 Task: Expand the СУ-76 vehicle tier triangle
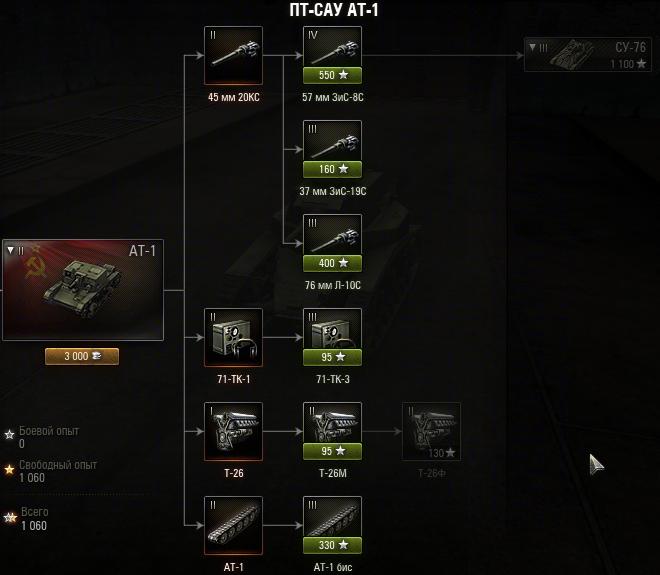(x=532, y=47)
